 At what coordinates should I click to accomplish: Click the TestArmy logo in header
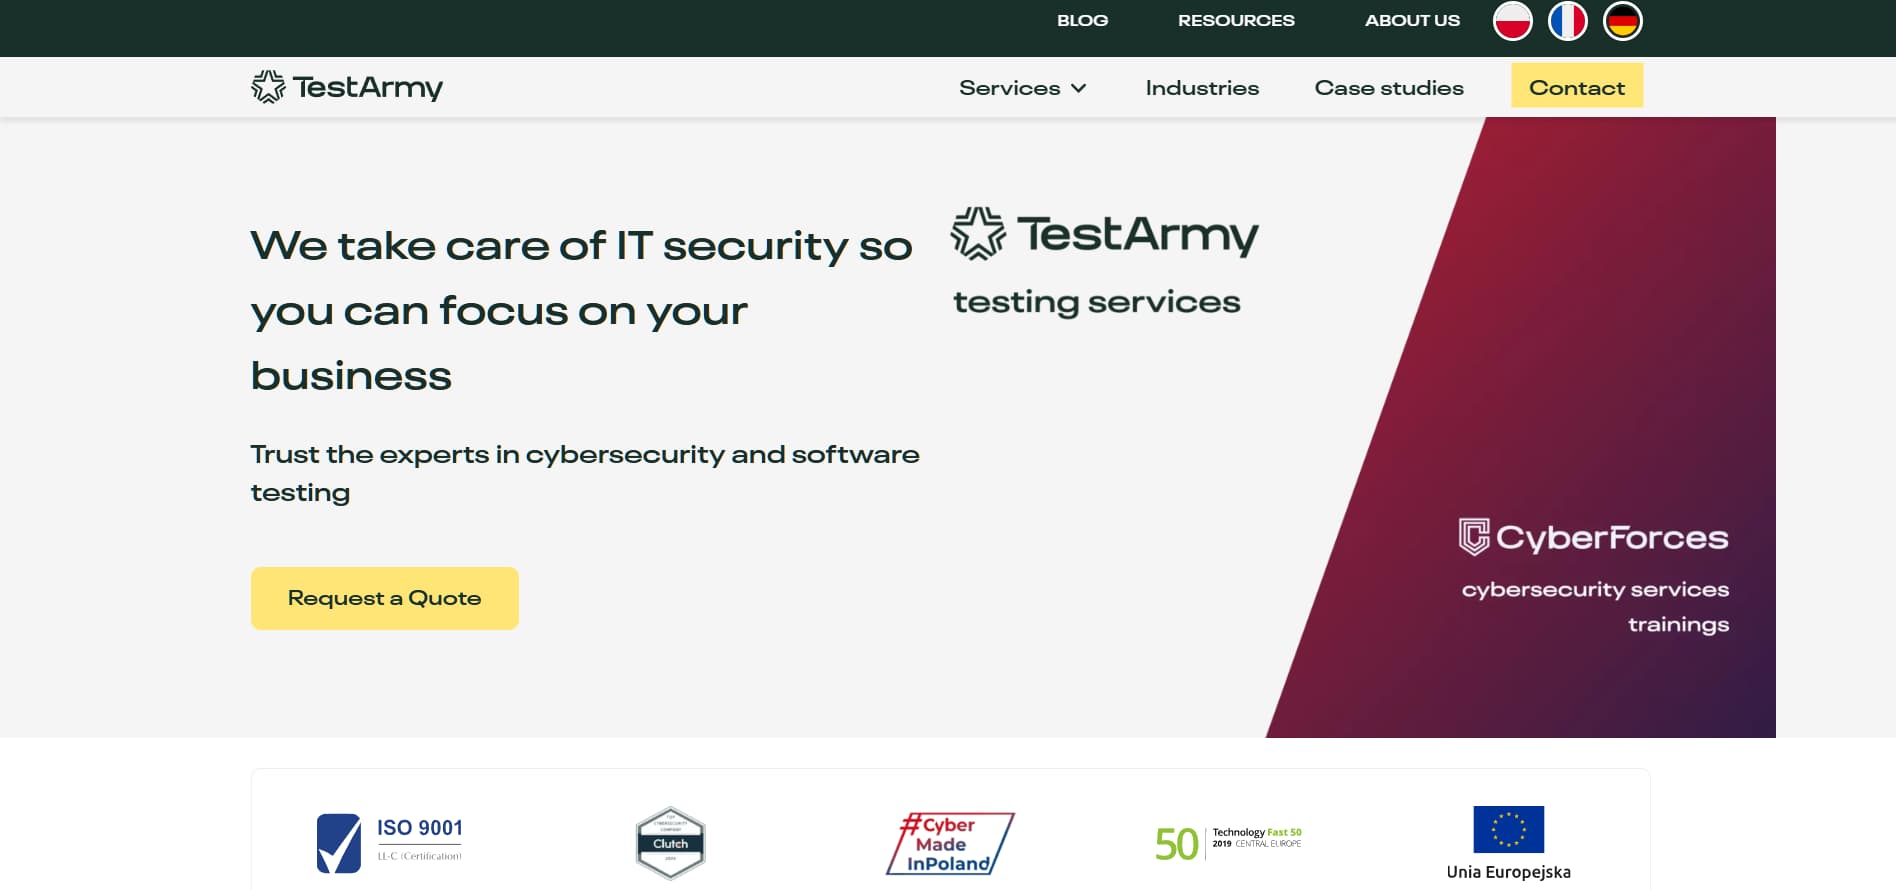click(x=347, y=87)
